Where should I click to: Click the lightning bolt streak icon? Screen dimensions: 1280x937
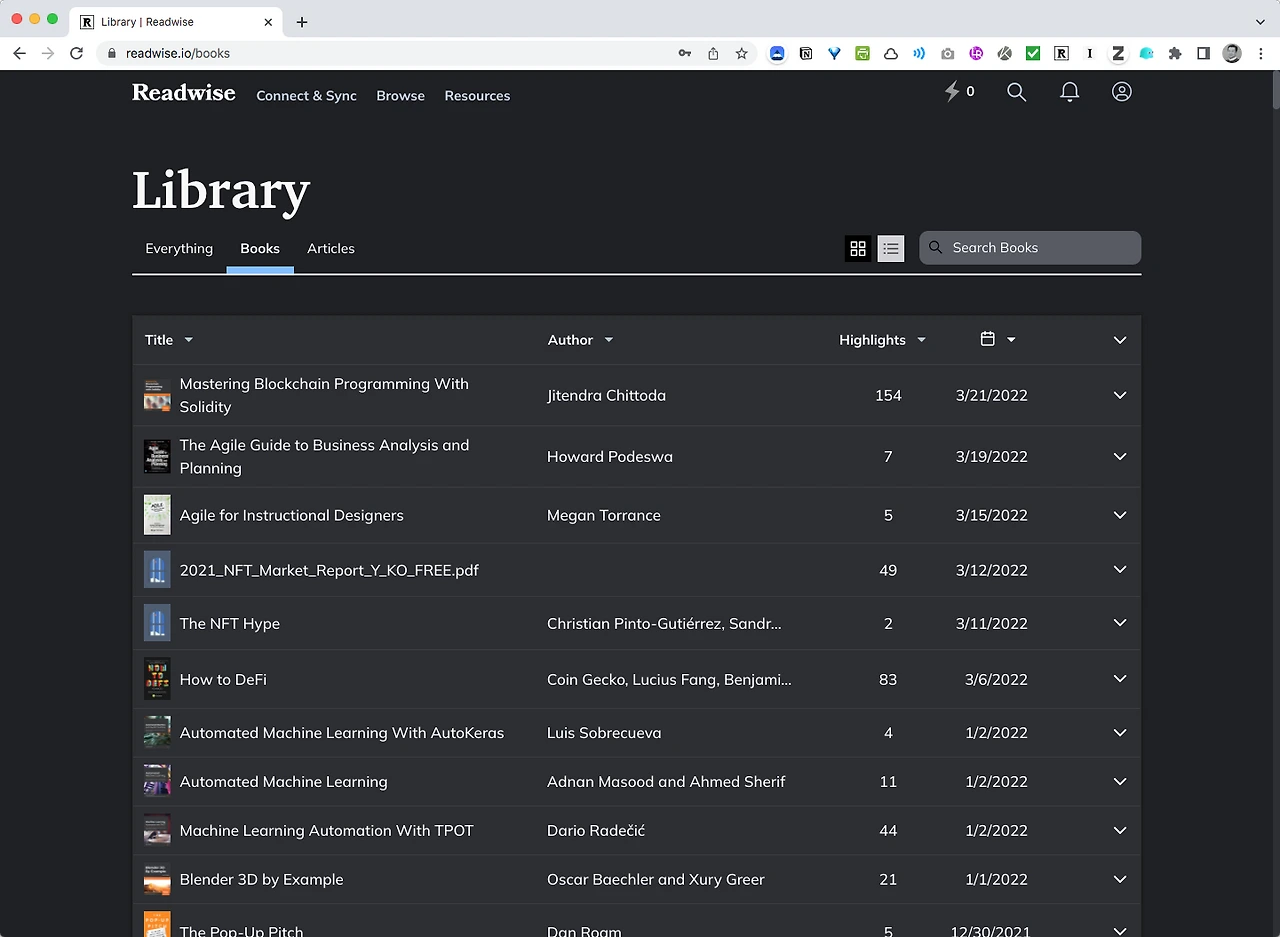[952, 92]
